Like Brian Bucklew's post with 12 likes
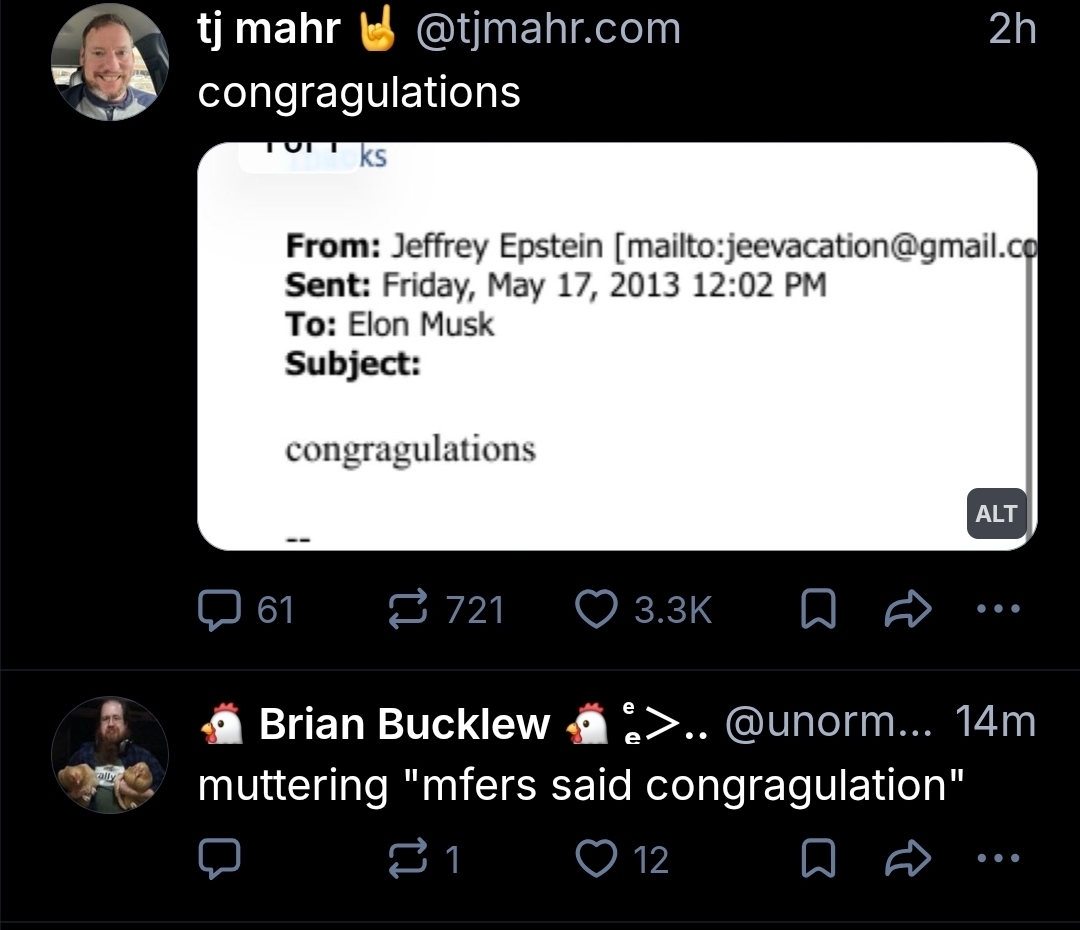 click(598, 860)
